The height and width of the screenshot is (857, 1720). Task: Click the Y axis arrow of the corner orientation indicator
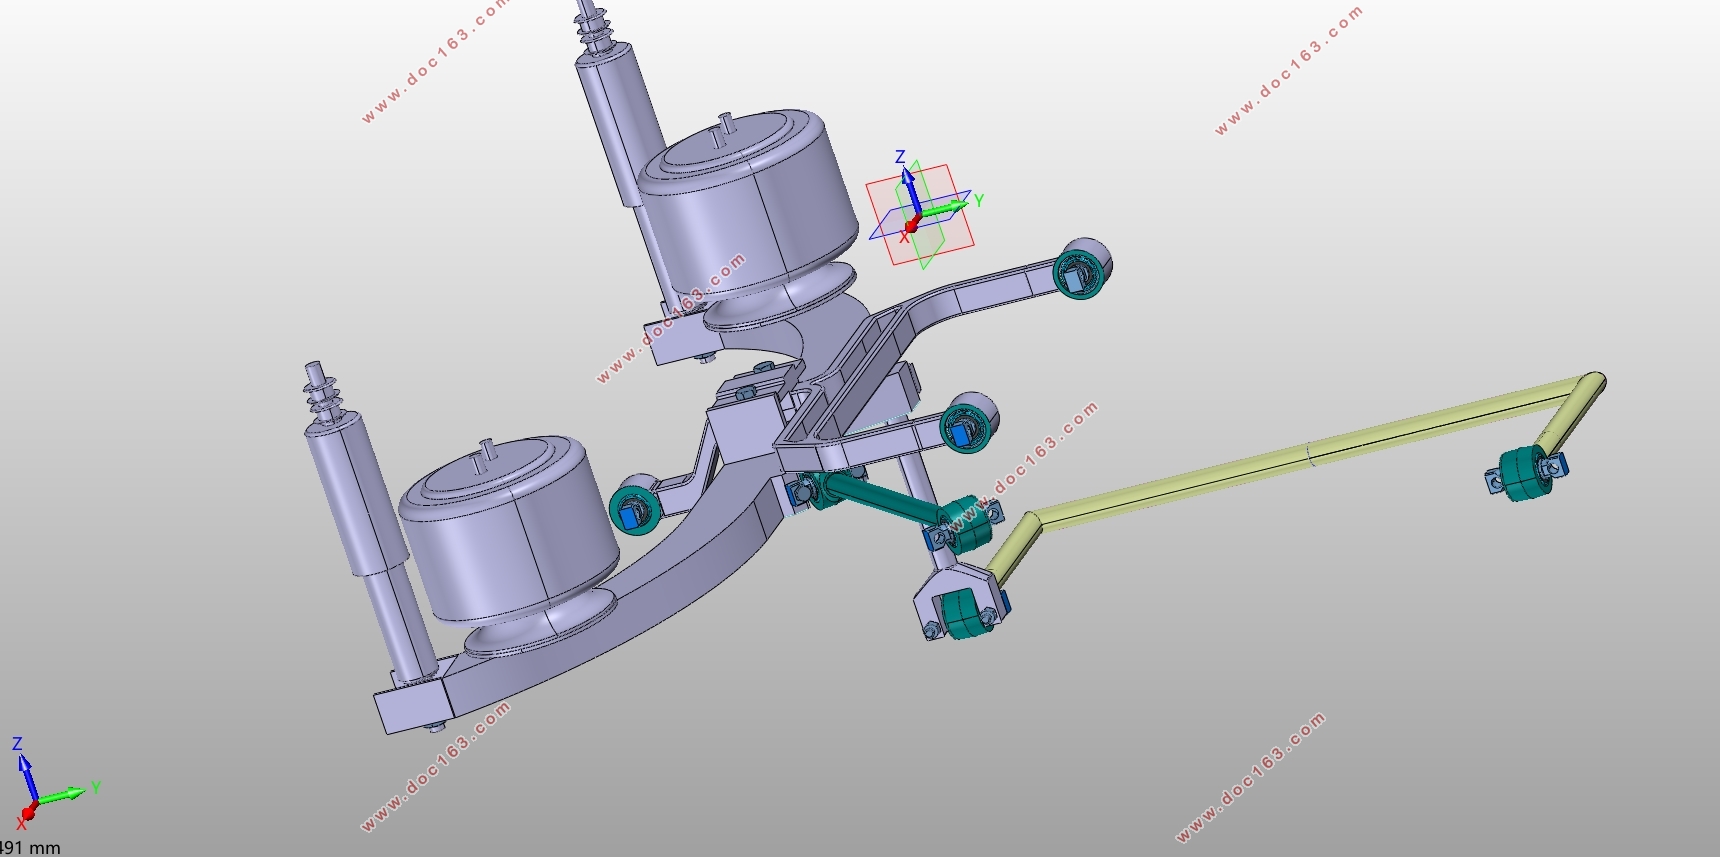pyautogui.click(x=63, y=795)
